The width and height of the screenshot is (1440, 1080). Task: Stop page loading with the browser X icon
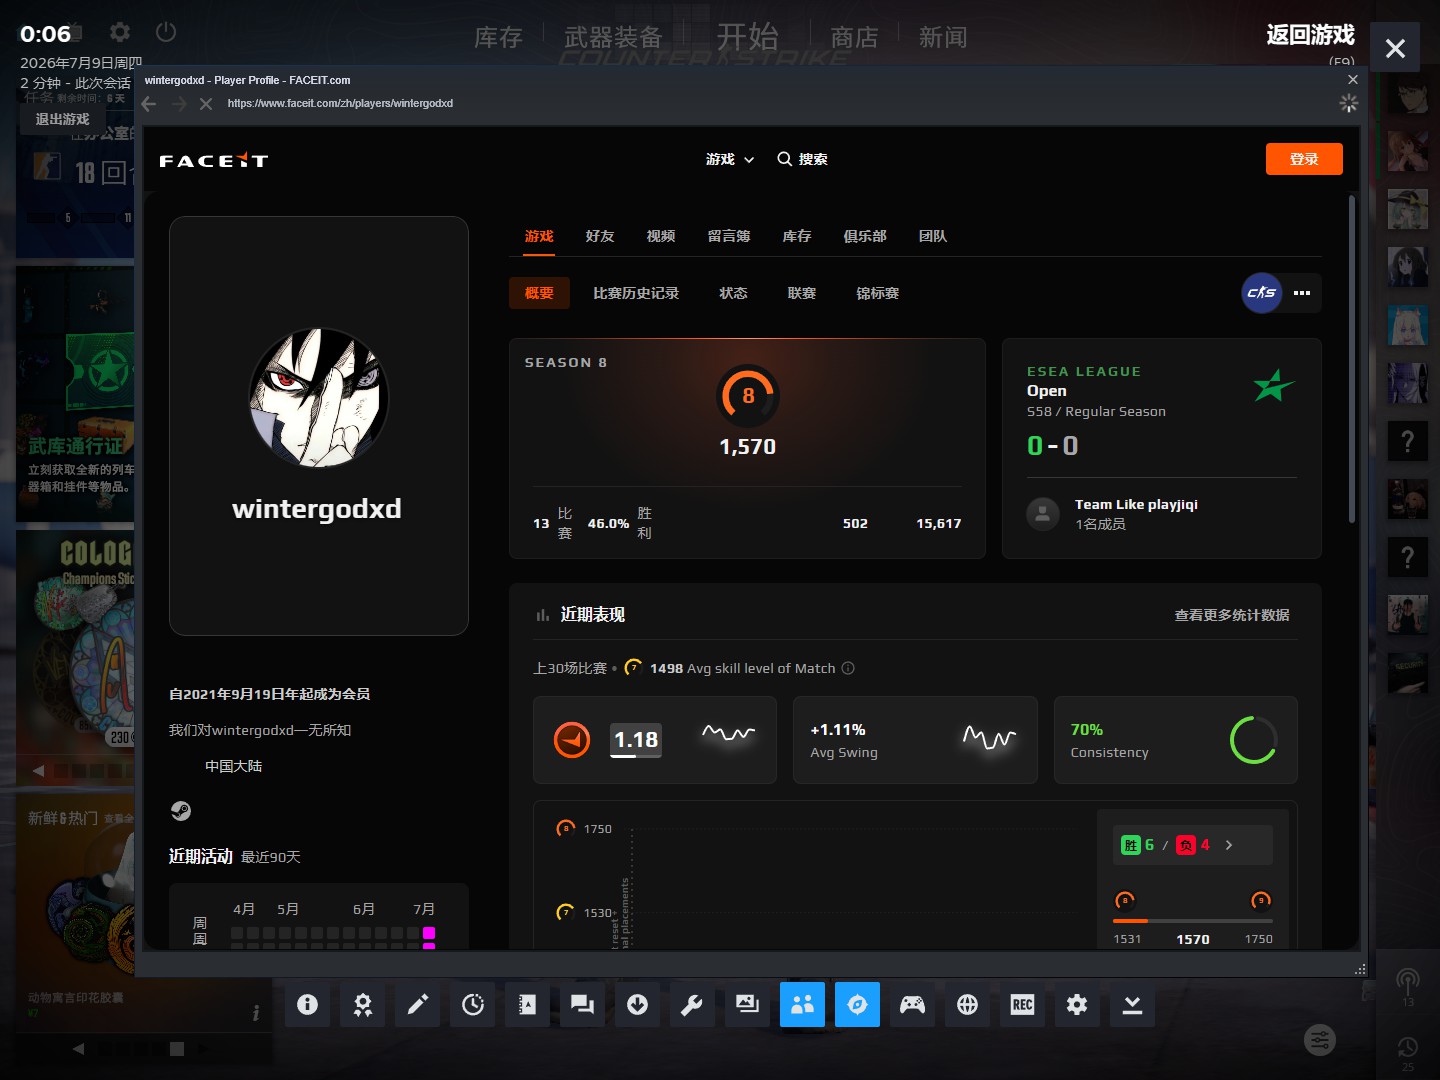(x=206, y=104)
